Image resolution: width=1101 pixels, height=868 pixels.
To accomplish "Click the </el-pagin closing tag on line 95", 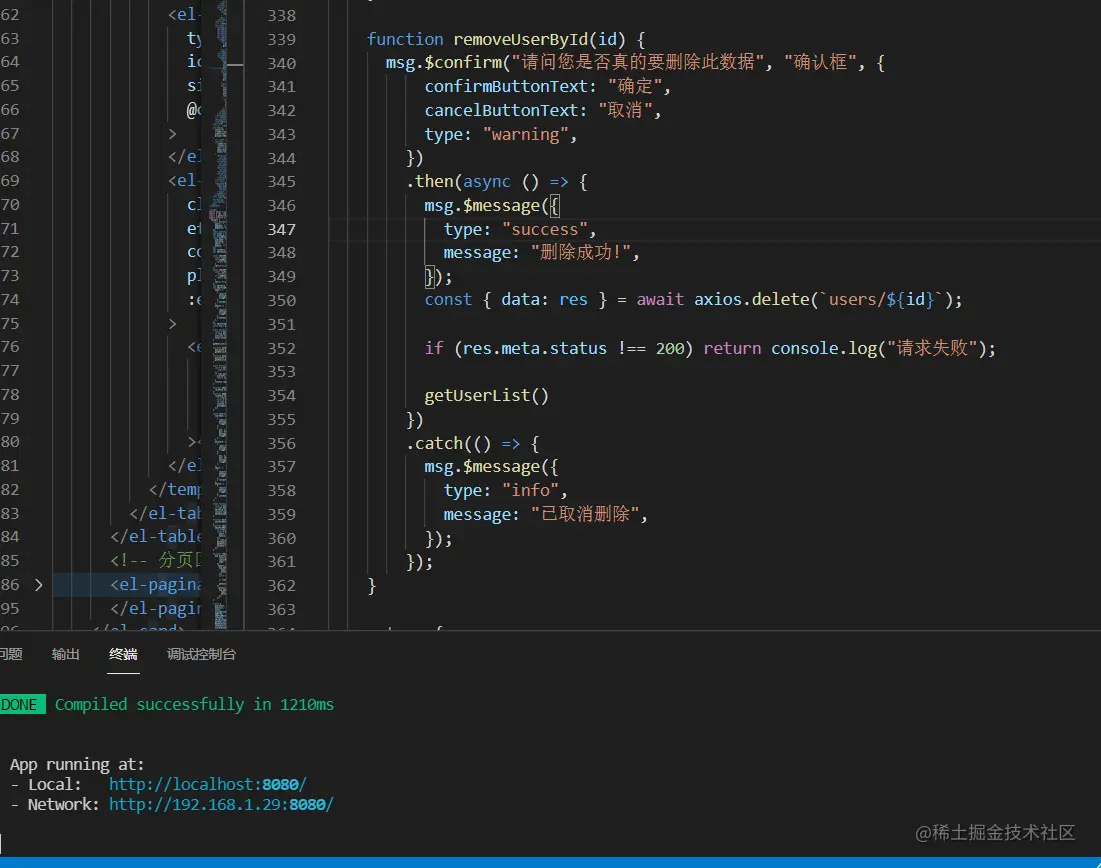I will (155, 608).
